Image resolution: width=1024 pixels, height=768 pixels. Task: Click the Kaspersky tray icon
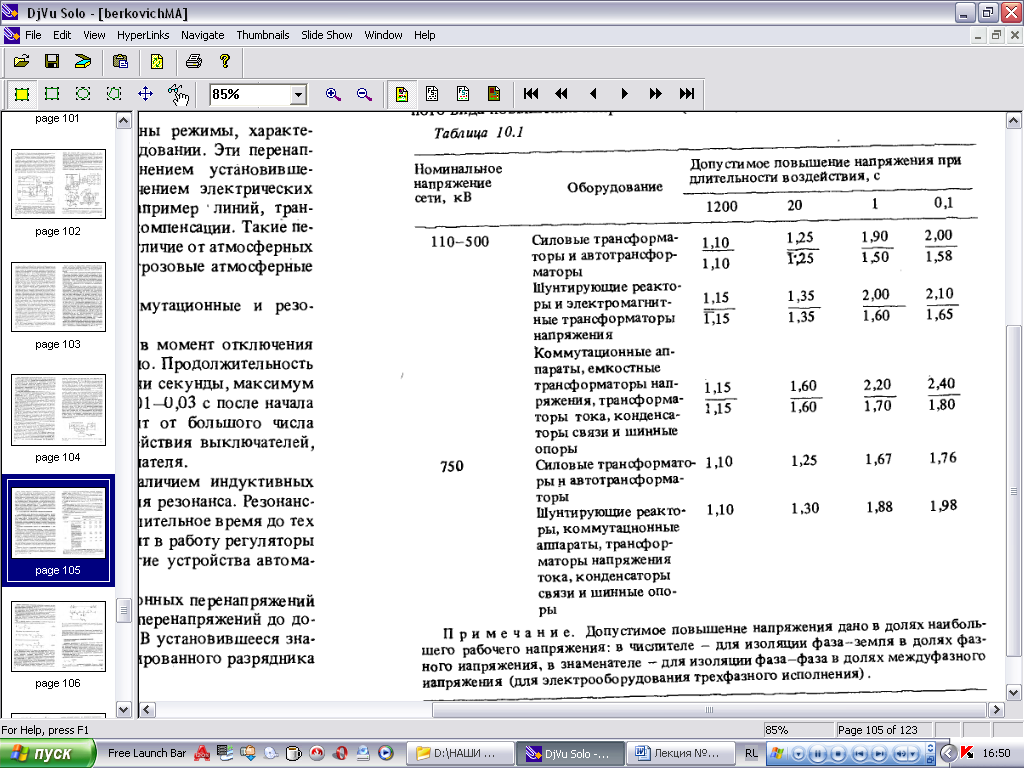(967, 753)
